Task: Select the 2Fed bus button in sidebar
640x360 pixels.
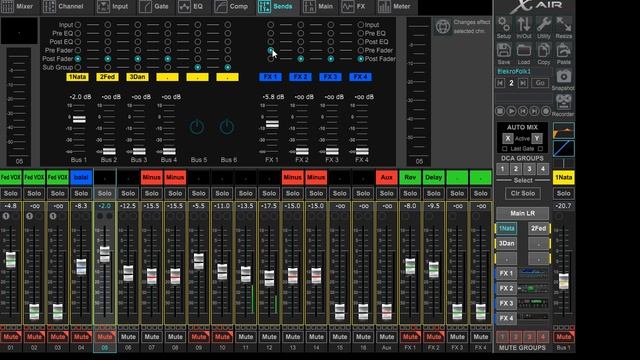Action: coord(538,229)
